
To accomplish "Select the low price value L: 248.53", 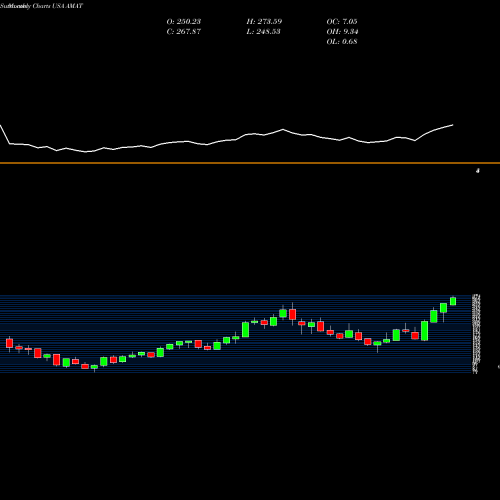I will tap(263, 32).
